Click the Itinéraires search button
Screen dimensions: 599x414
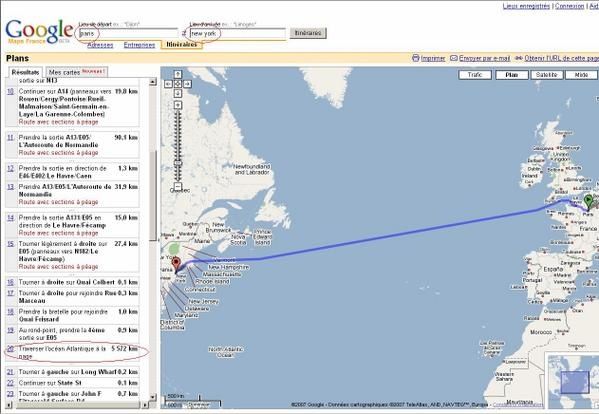coord(308,33)
